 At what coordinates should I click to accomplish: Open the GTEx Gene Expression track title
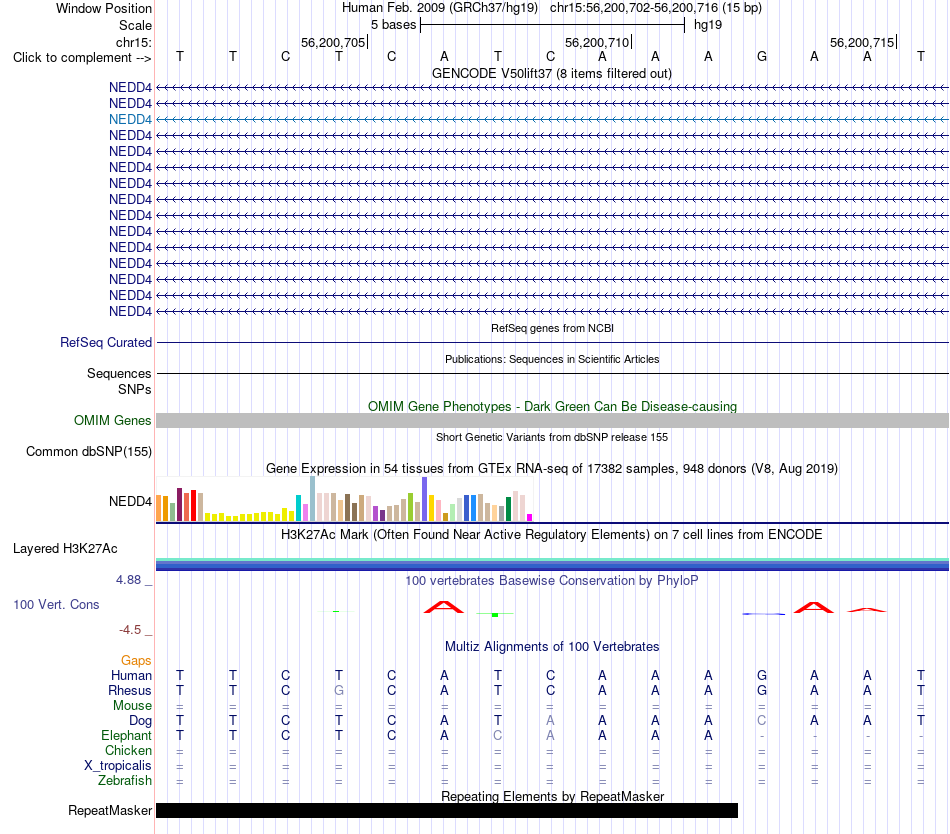pos(552,468)
